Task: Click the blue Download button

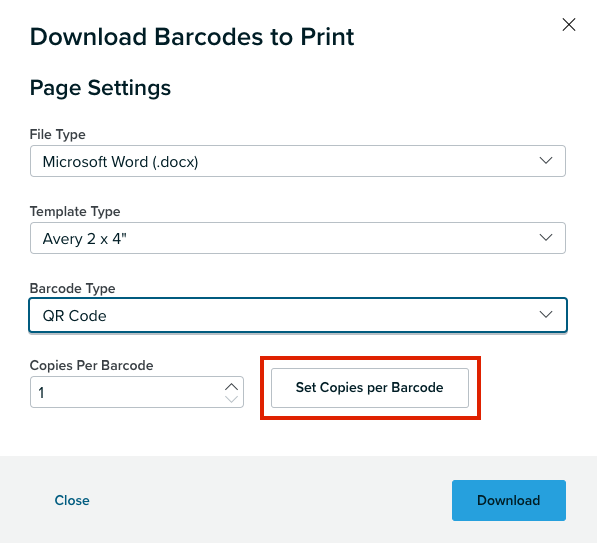Action: 509,500
